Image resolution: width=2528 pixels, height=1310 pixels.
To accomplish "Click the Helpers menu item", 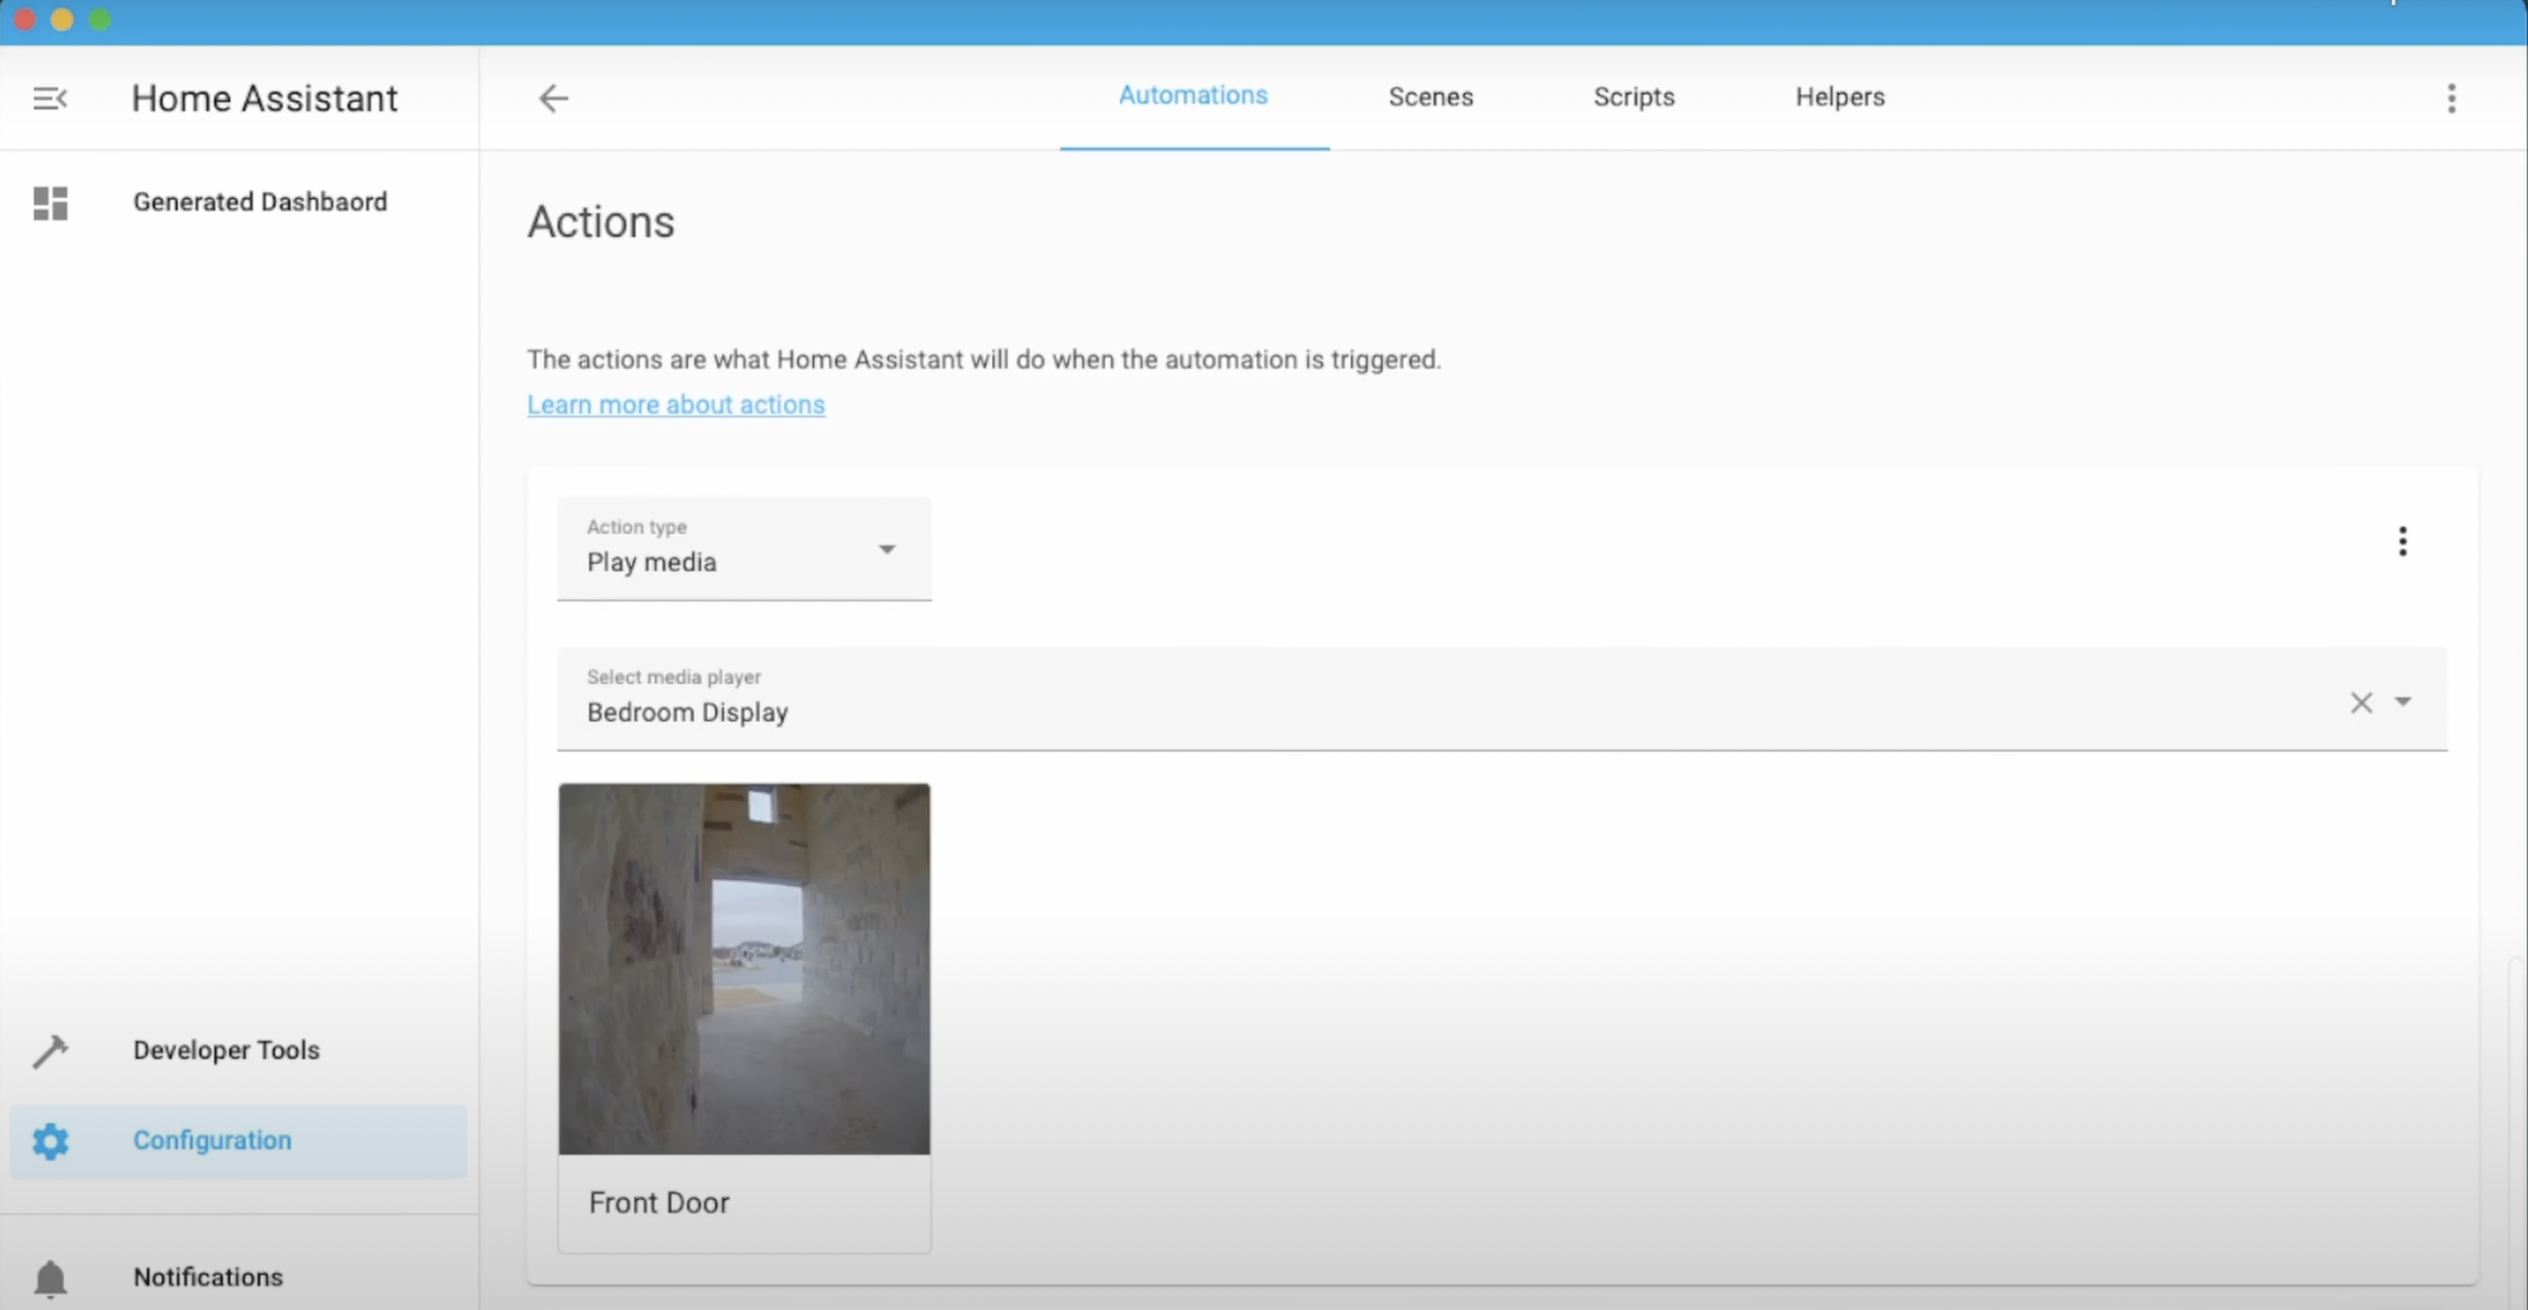I will [1840, 97].
